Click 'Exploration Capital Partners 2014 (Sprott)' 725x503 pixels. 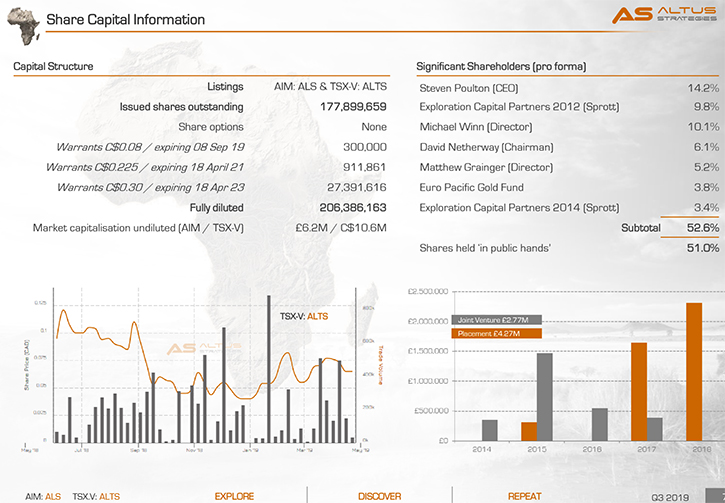tap(519, 208)
